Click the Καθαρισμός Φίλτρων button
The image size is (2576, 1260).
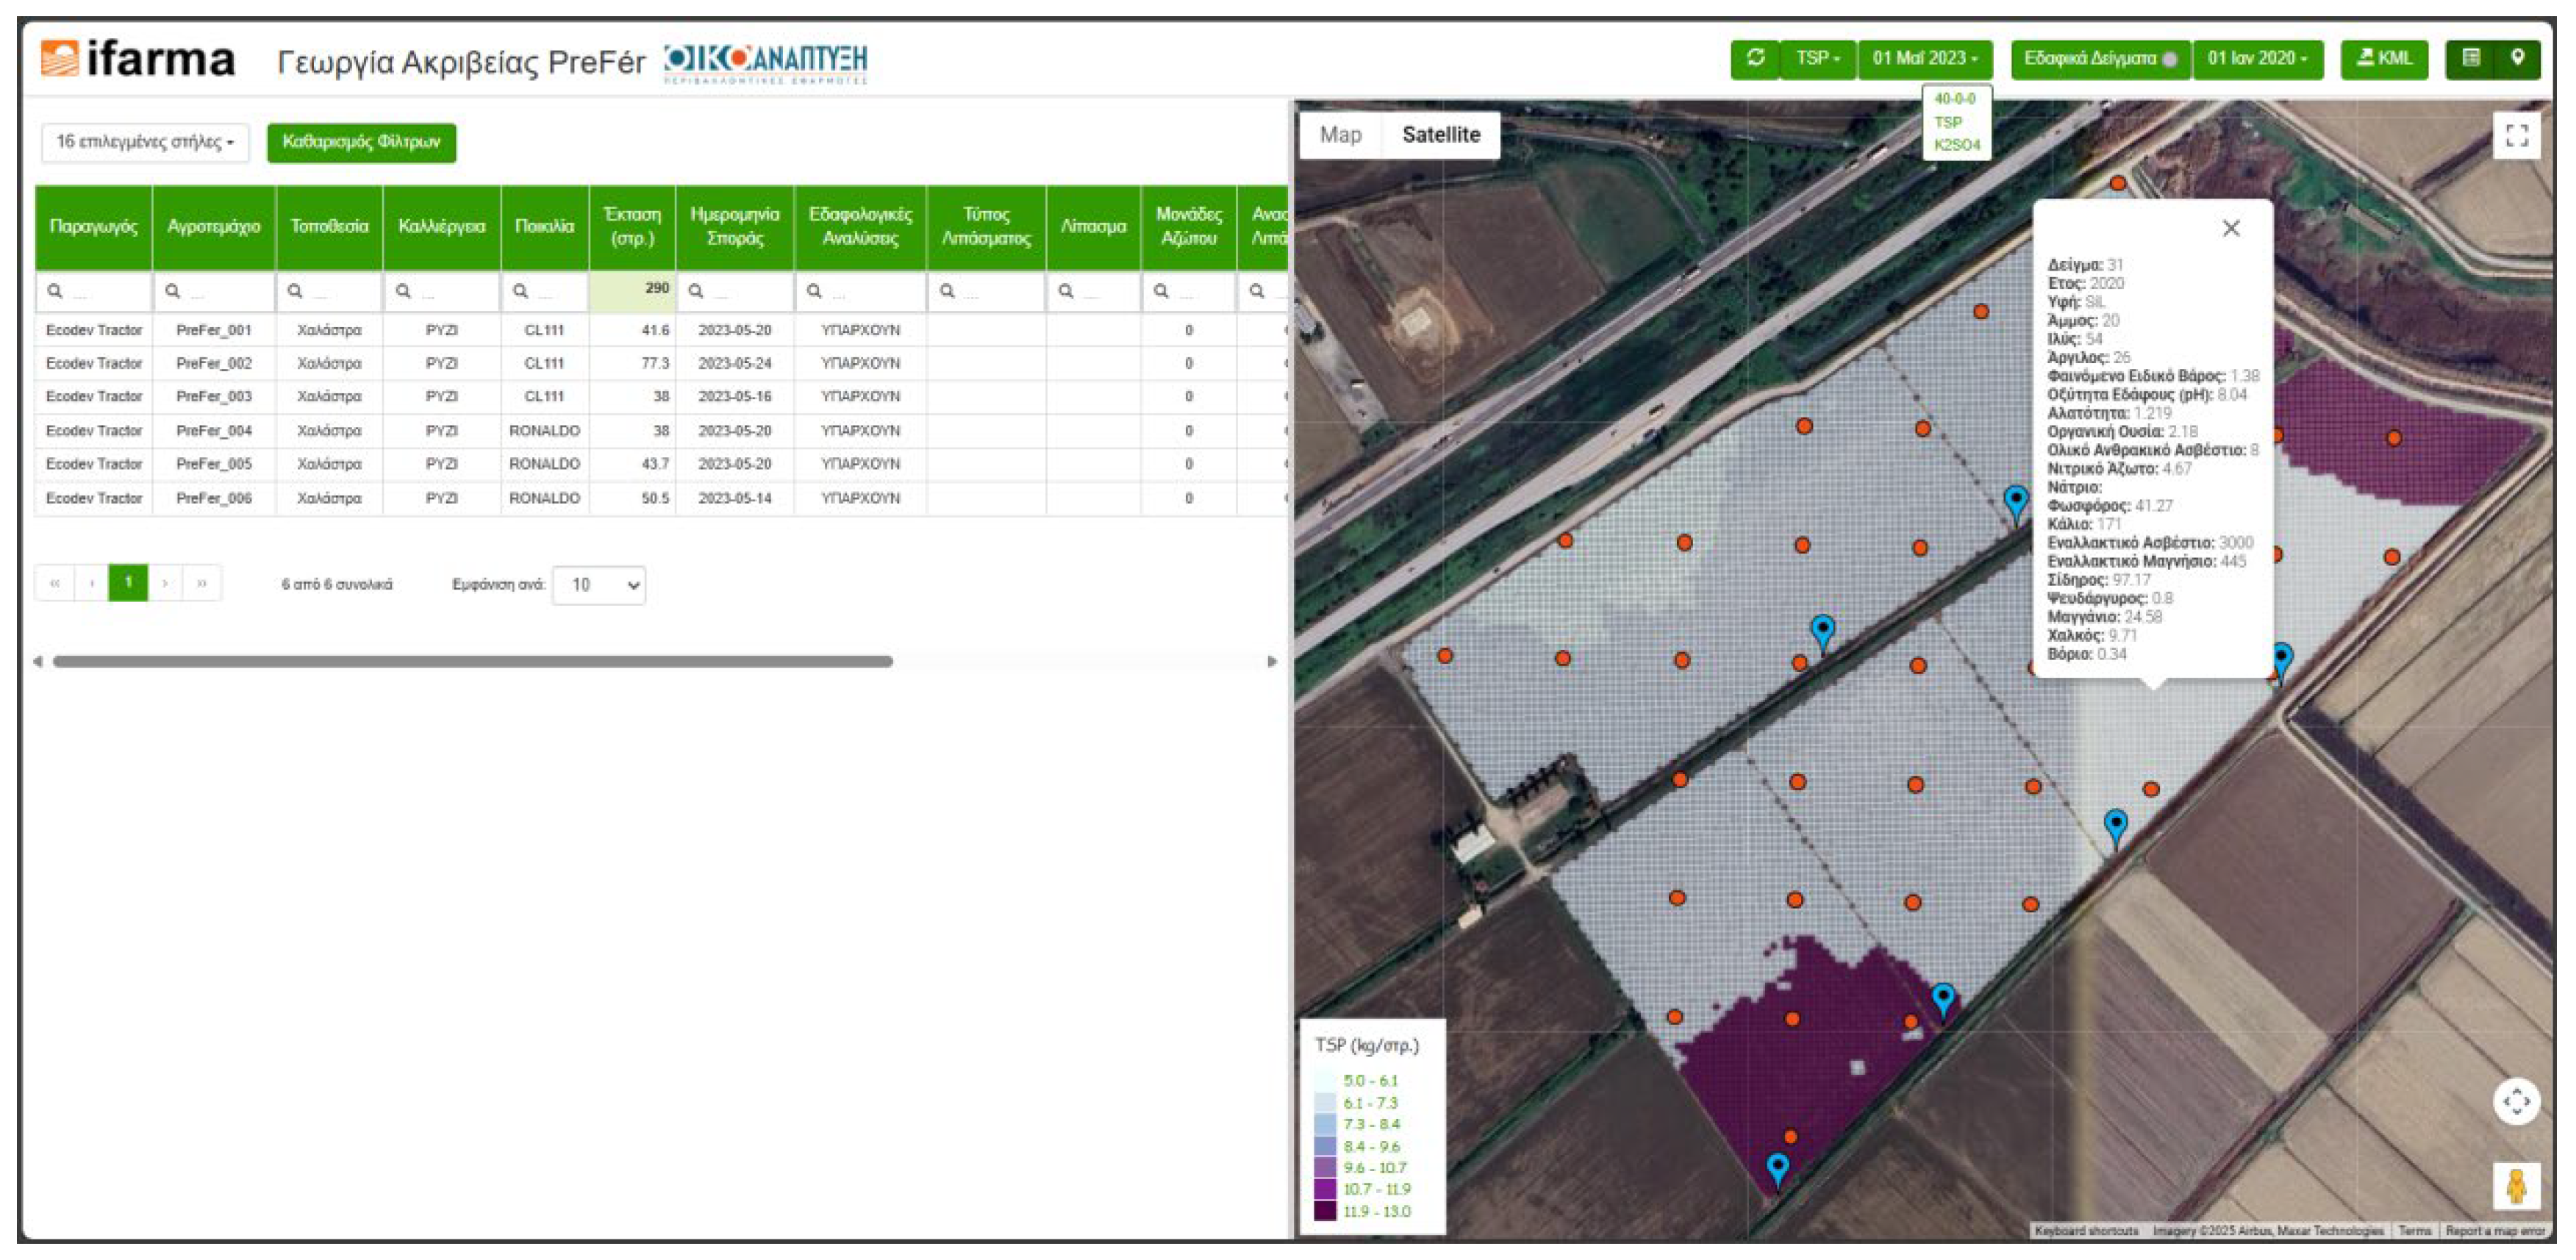pos(361,142)
